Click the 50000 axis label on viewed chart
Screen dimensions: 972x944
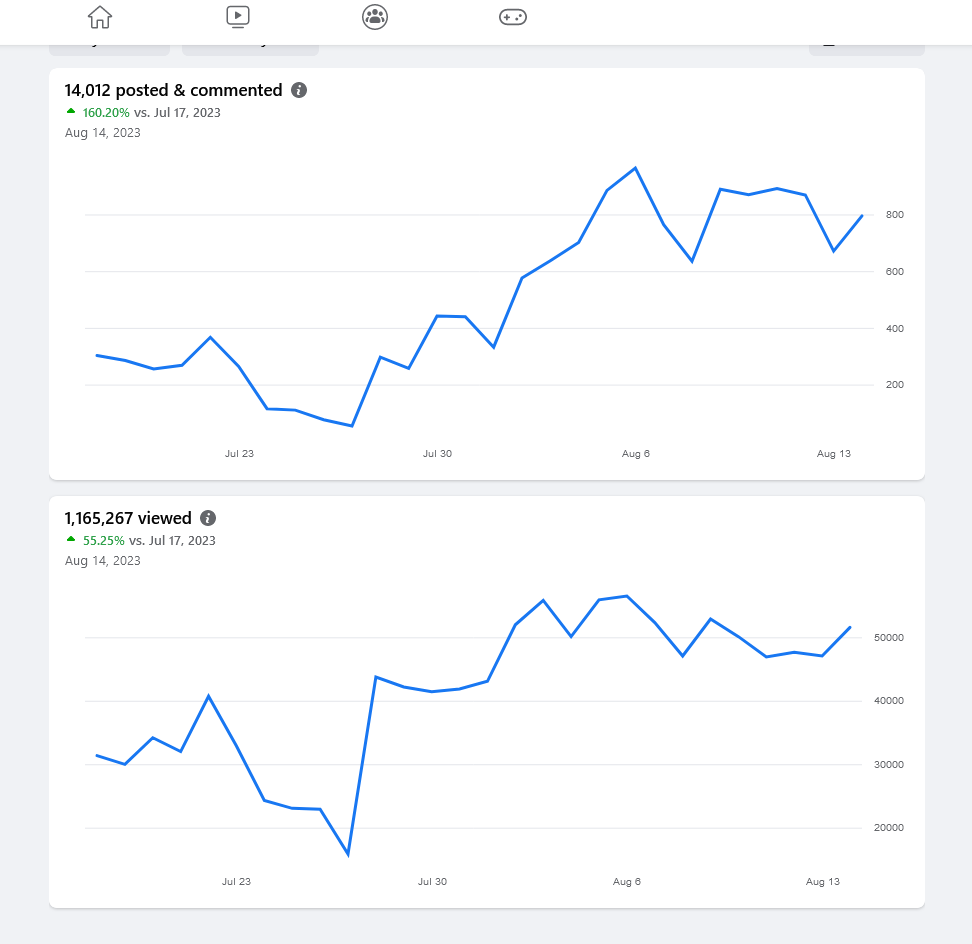pos(889,637)
